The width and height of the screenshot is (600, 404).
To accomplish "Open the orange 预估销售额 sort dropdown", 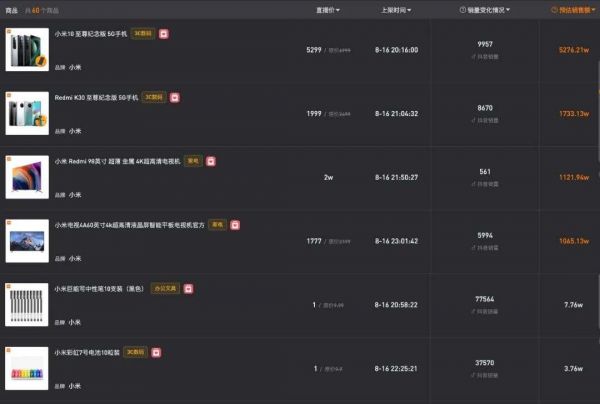I will coord(593,10).
